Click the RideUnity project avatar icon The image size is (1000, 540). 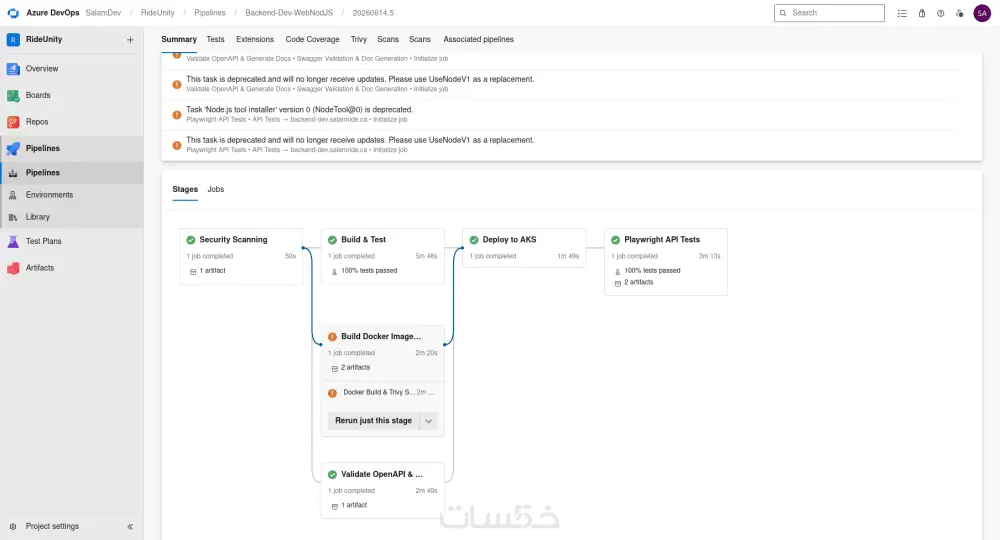13,40
